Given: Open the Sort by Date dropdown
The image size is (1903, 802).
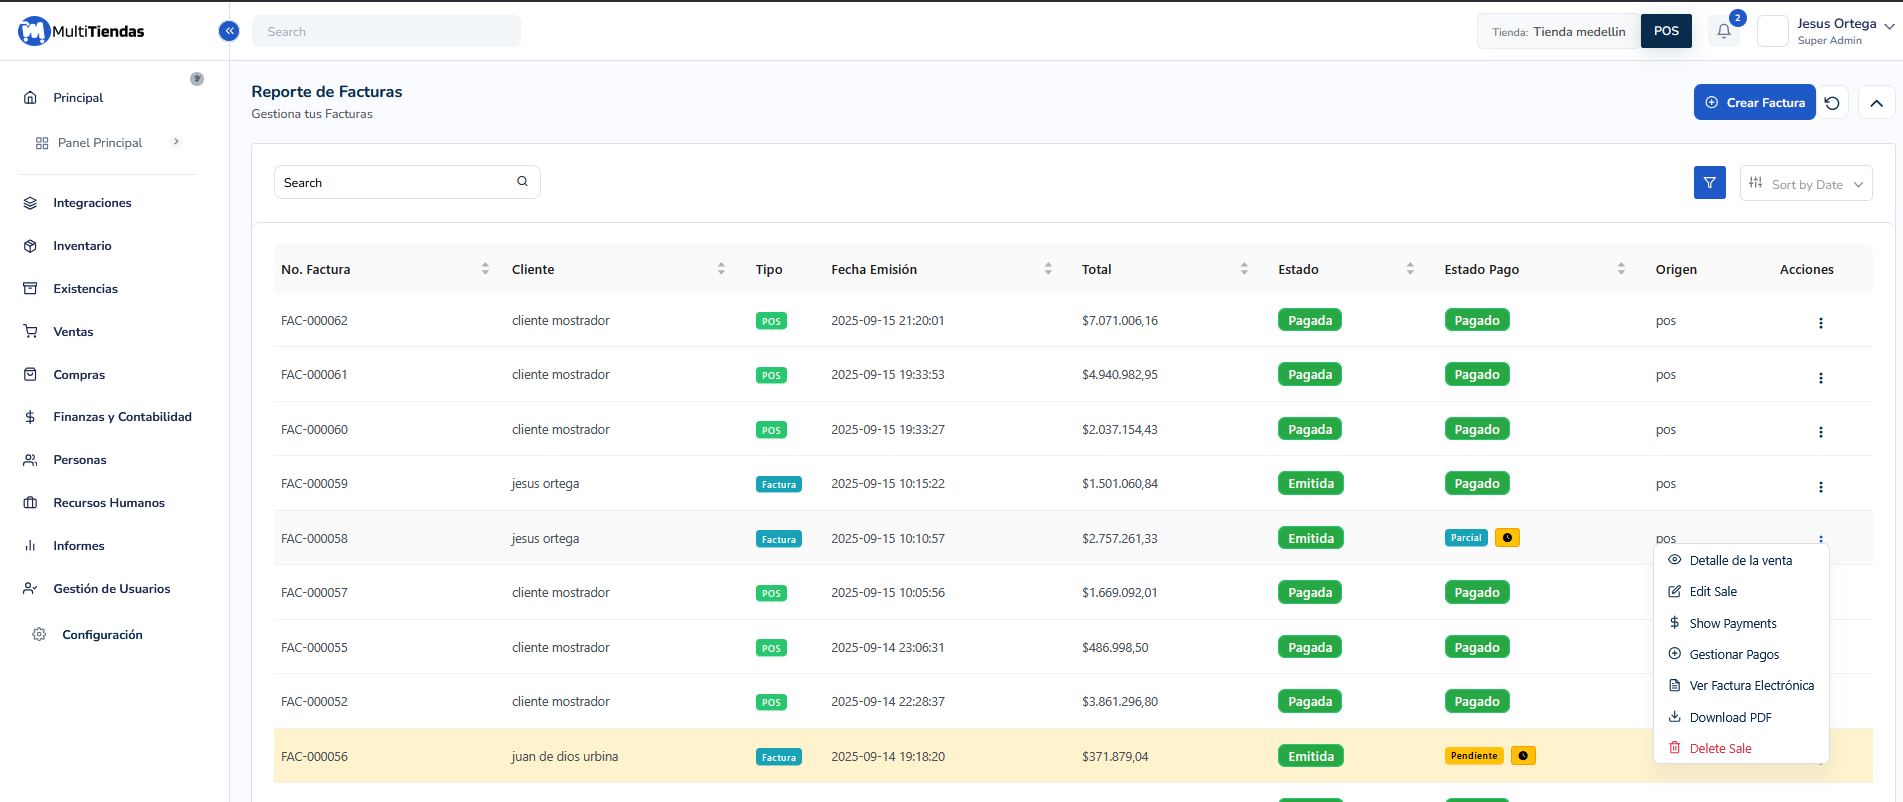Looking at the screenshot, I should point(1806,184).
